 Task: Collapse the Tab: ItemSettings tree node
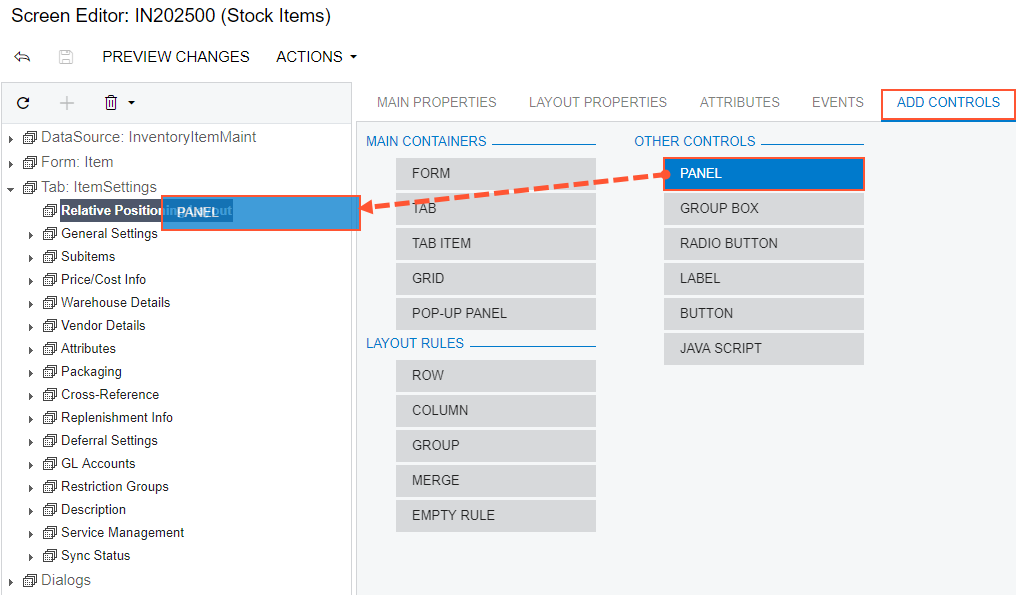pos(11,188)
